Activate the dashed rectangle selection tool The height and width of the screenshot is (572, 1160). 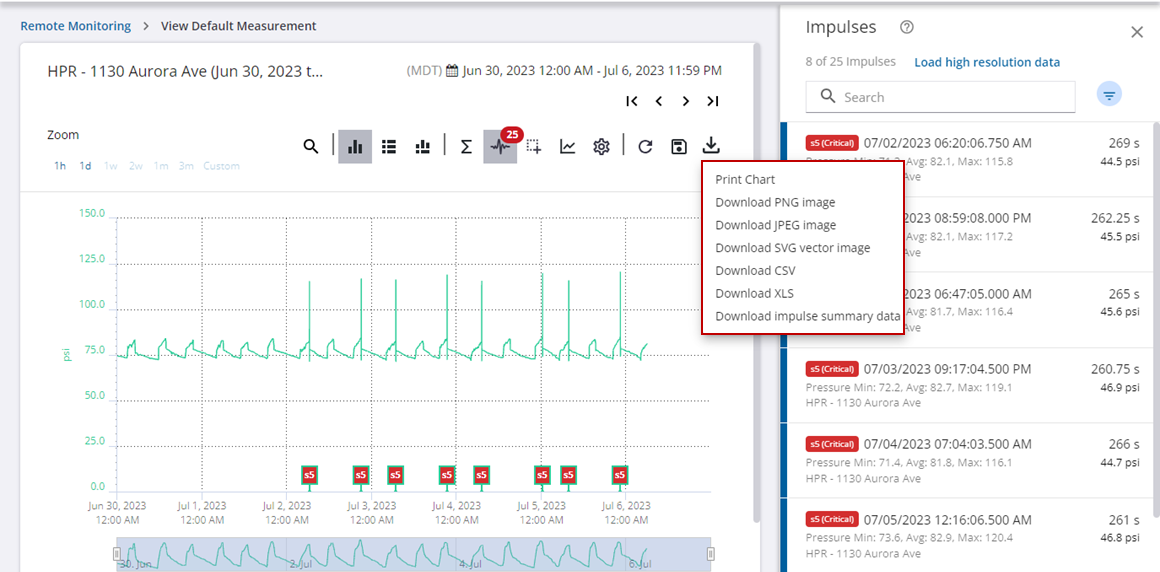pos(533,147)
